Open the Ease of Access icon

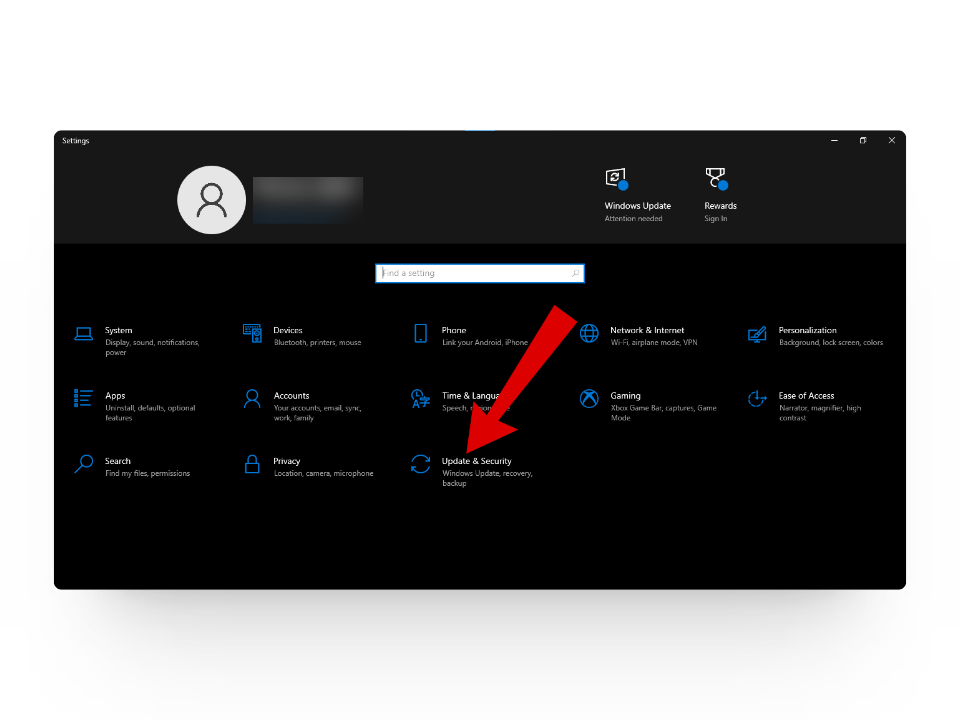coord(757,399)
